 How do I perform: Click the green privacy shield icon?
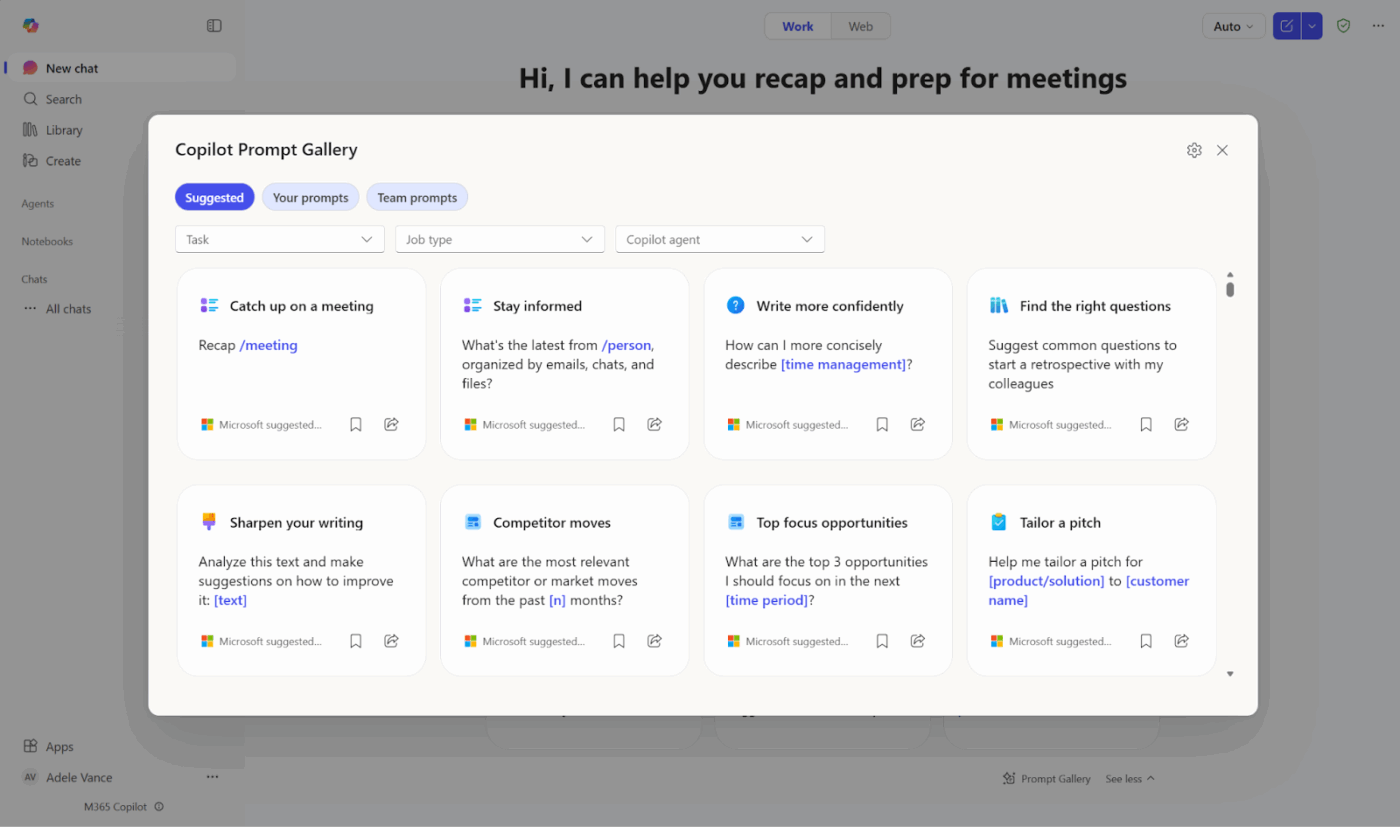pyautogui.click(x=1343, y=25)
